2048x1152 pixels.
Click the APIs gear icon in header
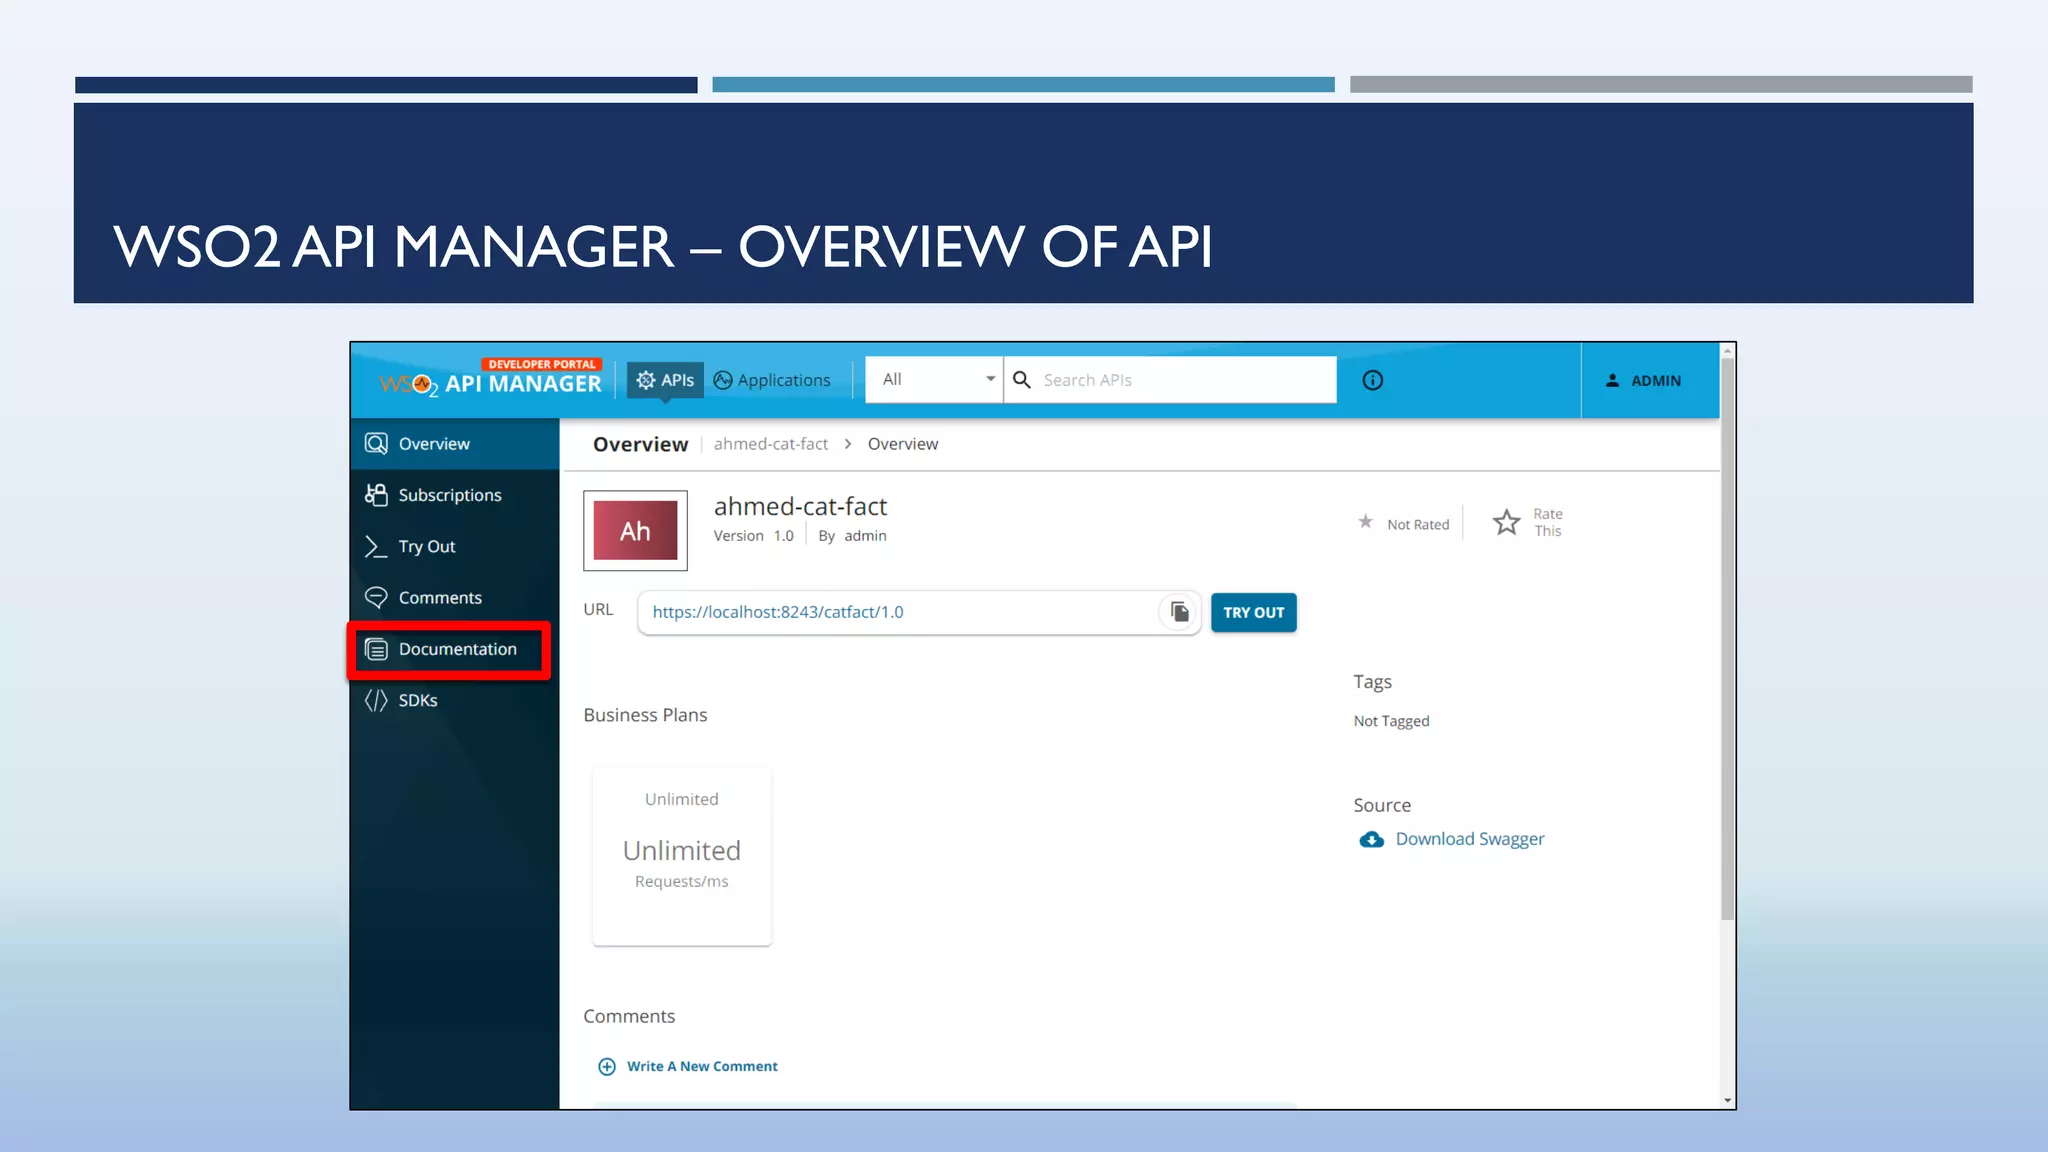(x=646, y=380)
